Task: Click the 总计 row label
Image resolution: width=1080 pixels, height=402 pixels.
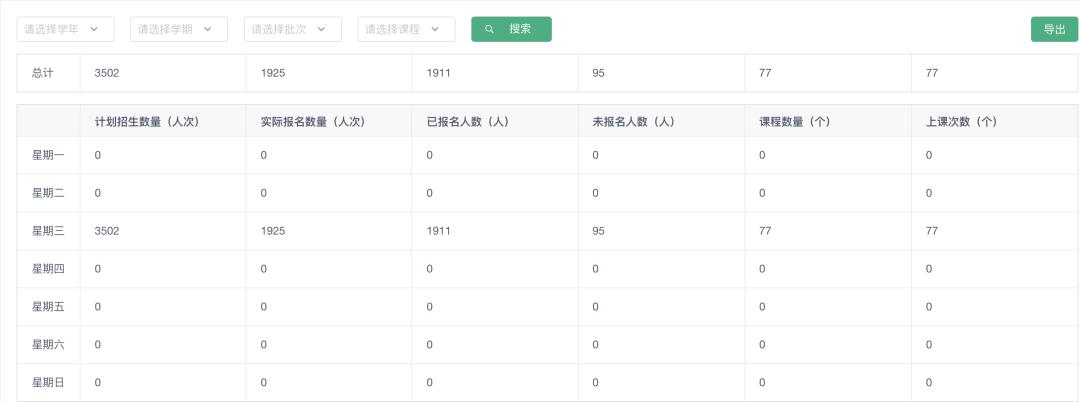Action: (x=43, y=73)
